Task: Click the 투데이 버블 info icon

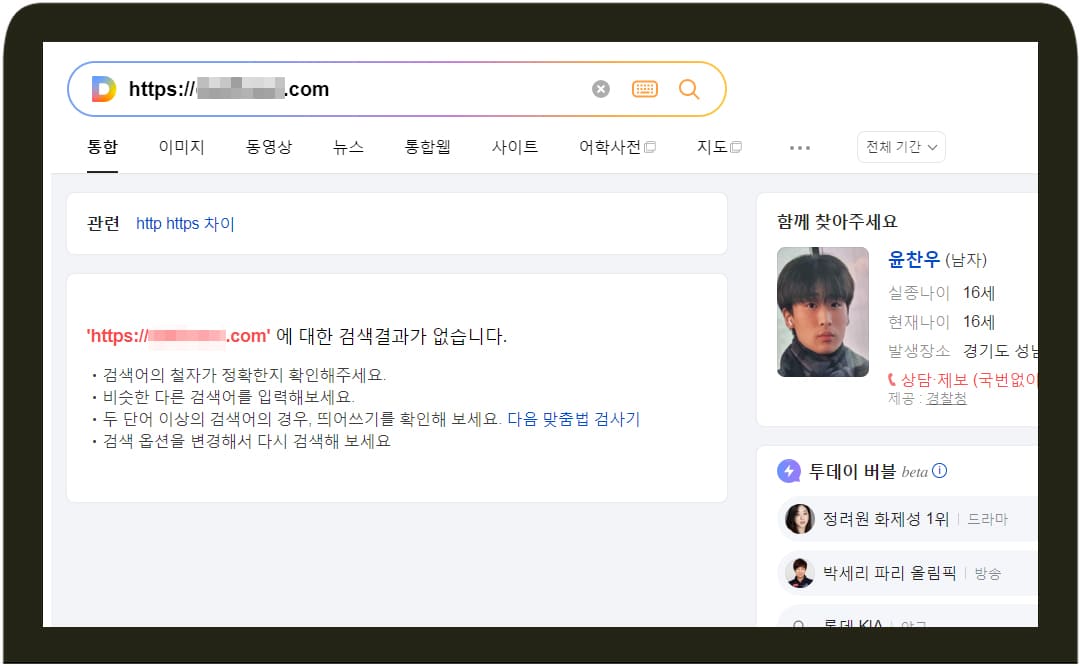Action: click(x=938, y=470)
